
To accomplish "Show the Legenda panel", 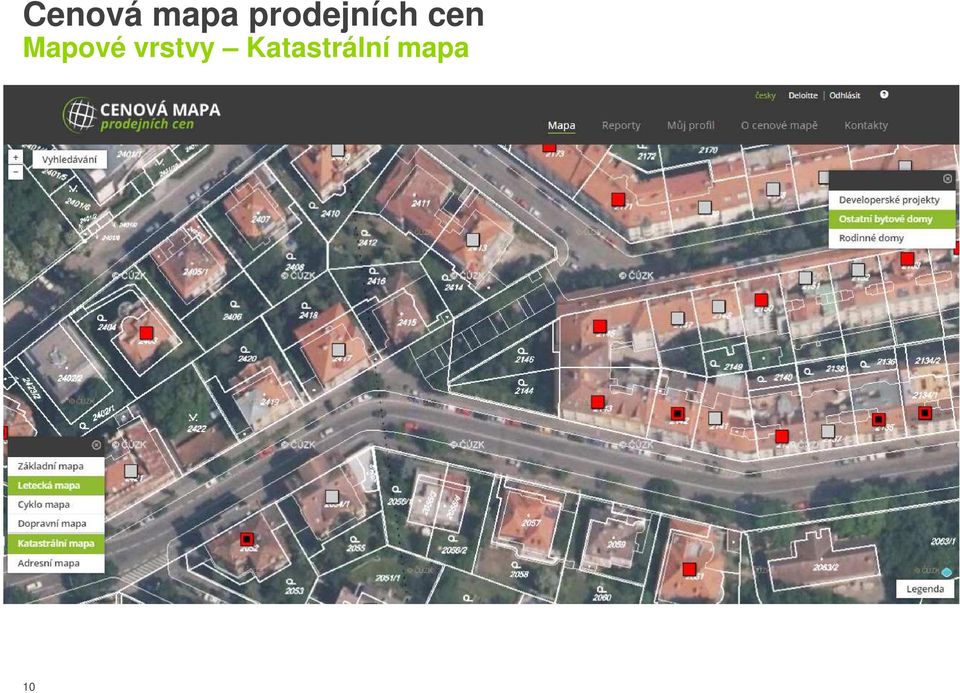I will point(925,589).
